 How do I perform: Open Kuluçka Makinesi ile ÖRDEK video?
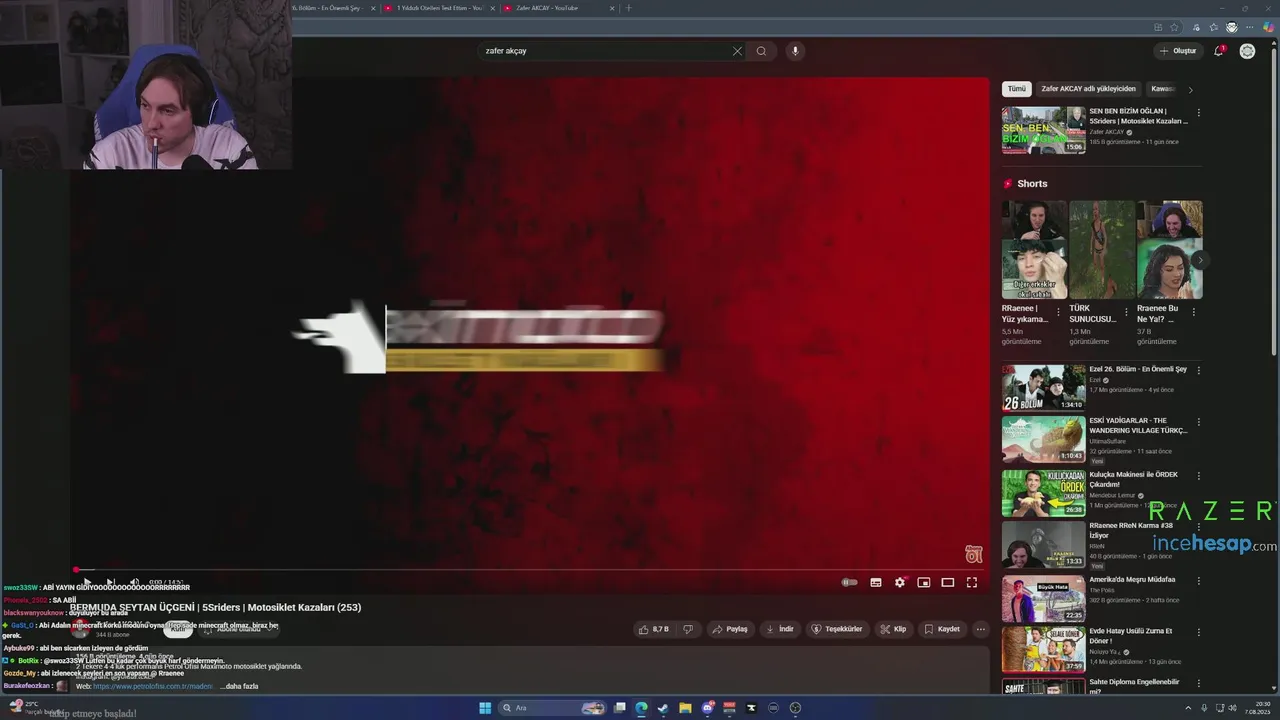click(1043, 493)
